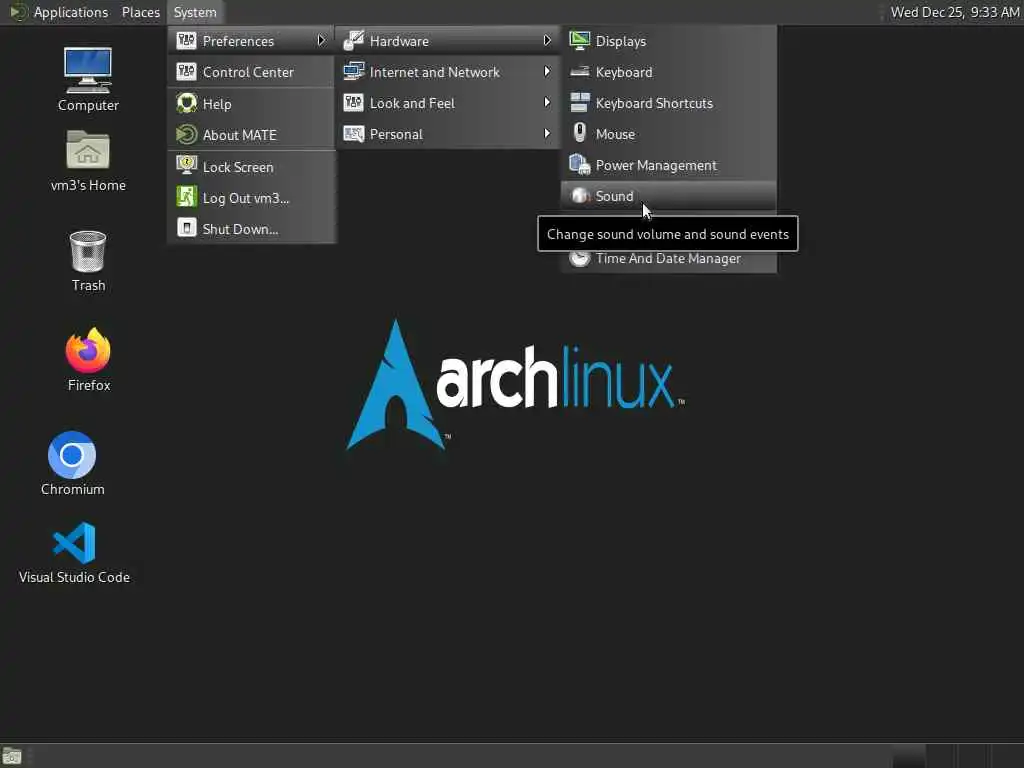
Task: Click the Sound speaker icon
Action: [x=579, y=195]
